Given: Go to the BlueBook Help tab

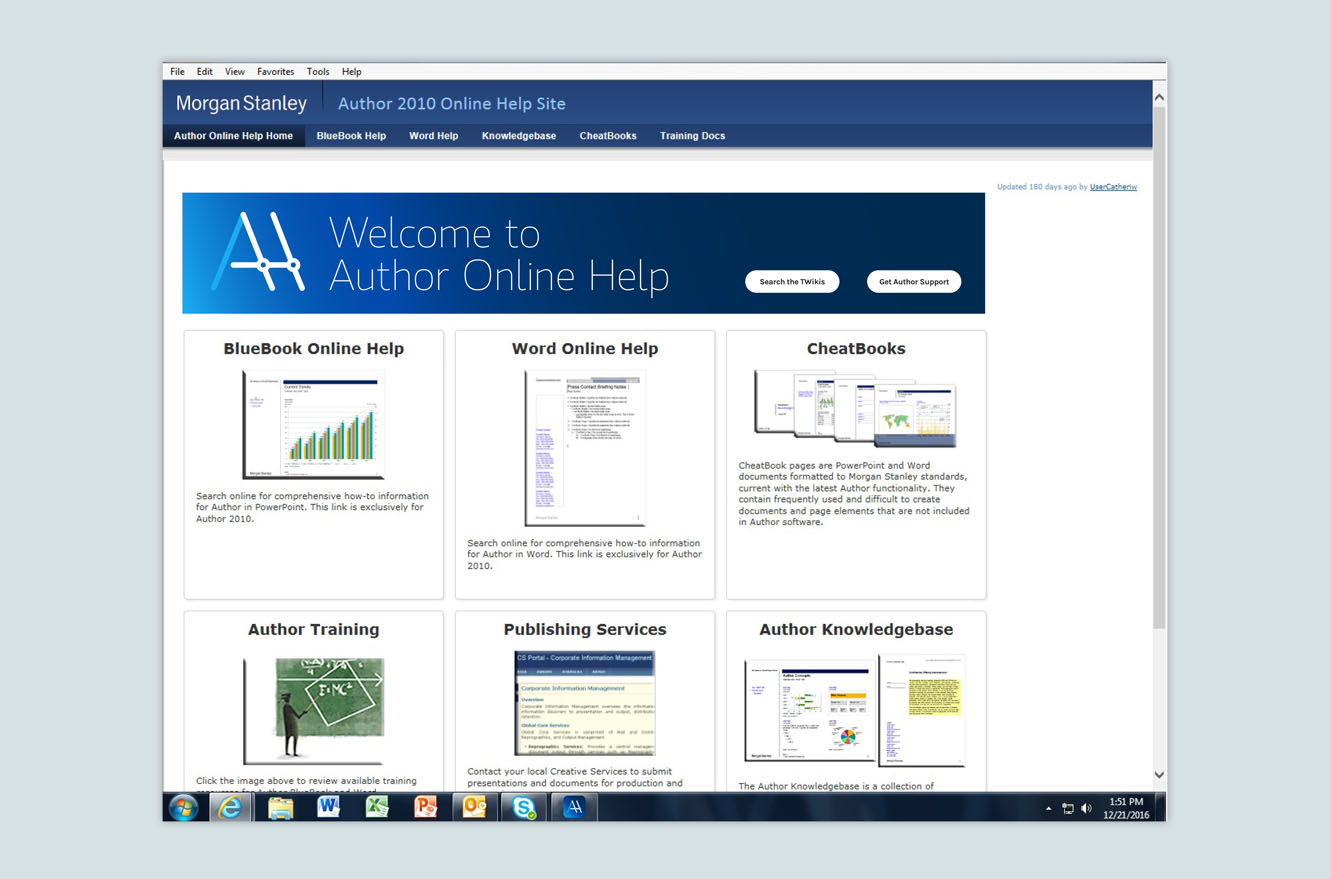Looking at the screenshot, I should point(351,136).
